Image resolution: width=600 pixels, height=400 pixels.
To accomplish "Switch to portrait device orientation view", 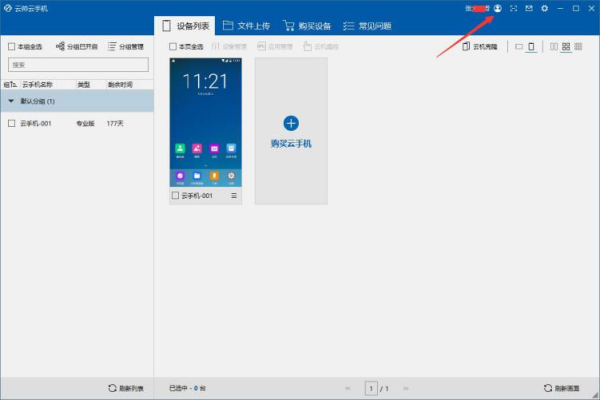I will coord(531,47).
